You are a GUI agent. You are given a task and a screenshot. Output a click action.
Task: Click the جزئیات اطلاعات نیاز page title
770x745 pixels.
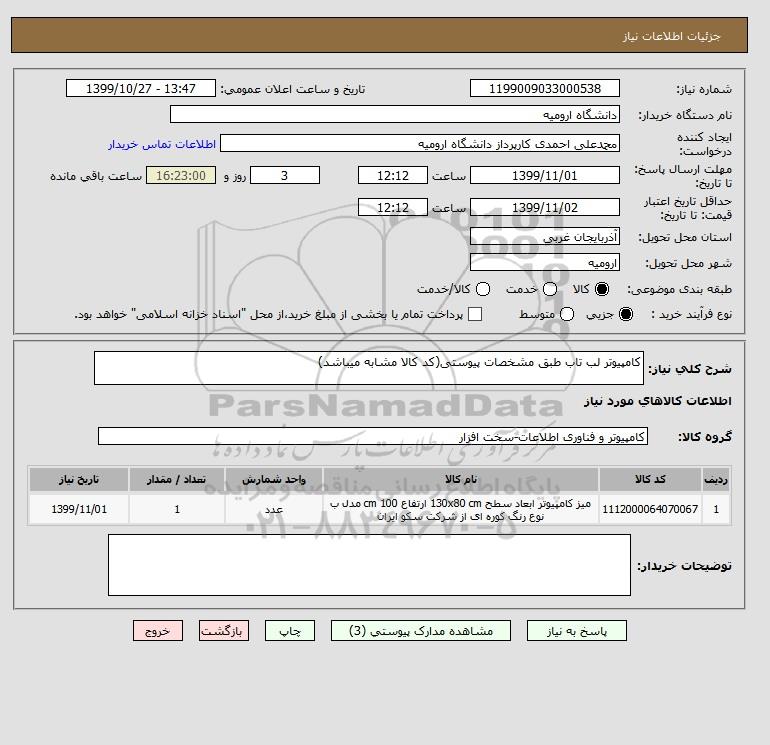(671, 36)
